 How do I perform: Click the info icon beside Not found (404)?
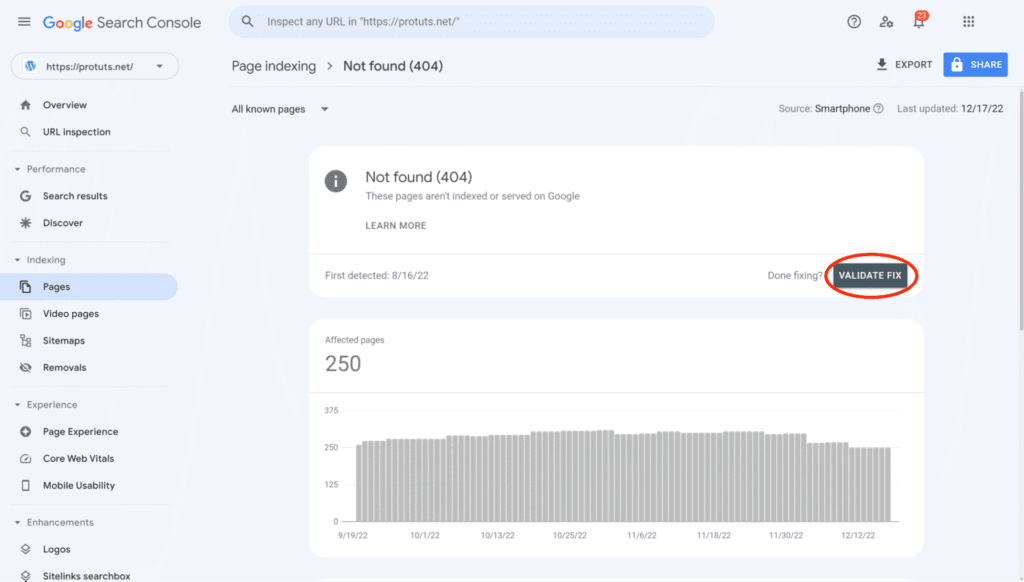(x=336, y=180)
